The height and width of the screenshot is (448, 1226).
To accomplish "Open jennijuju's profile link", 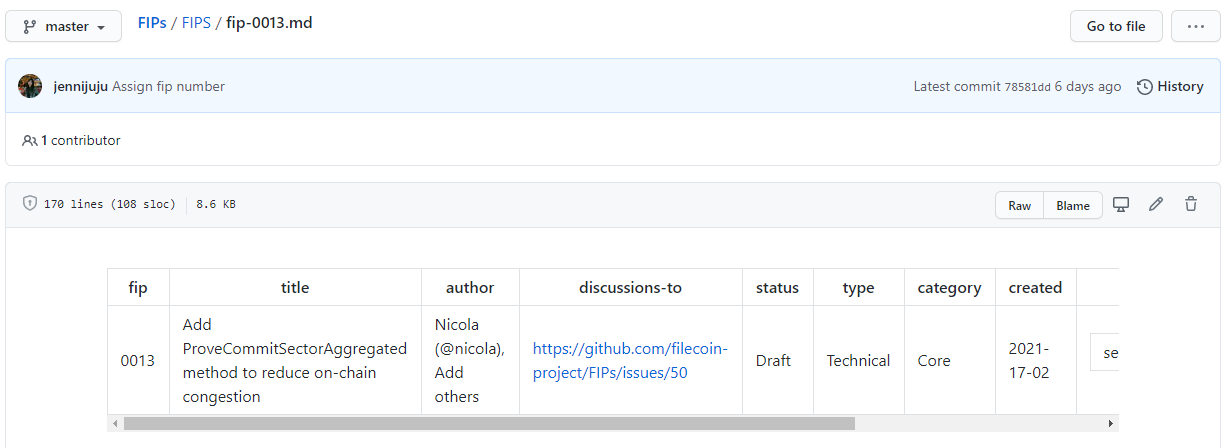I will (80, 86).
